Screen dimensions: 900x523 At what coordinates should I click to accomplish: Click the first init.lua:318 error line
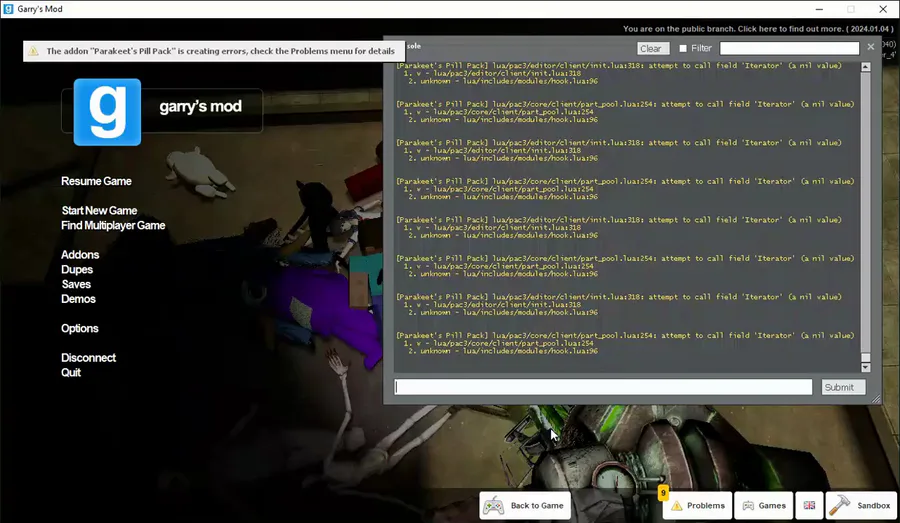619,66
